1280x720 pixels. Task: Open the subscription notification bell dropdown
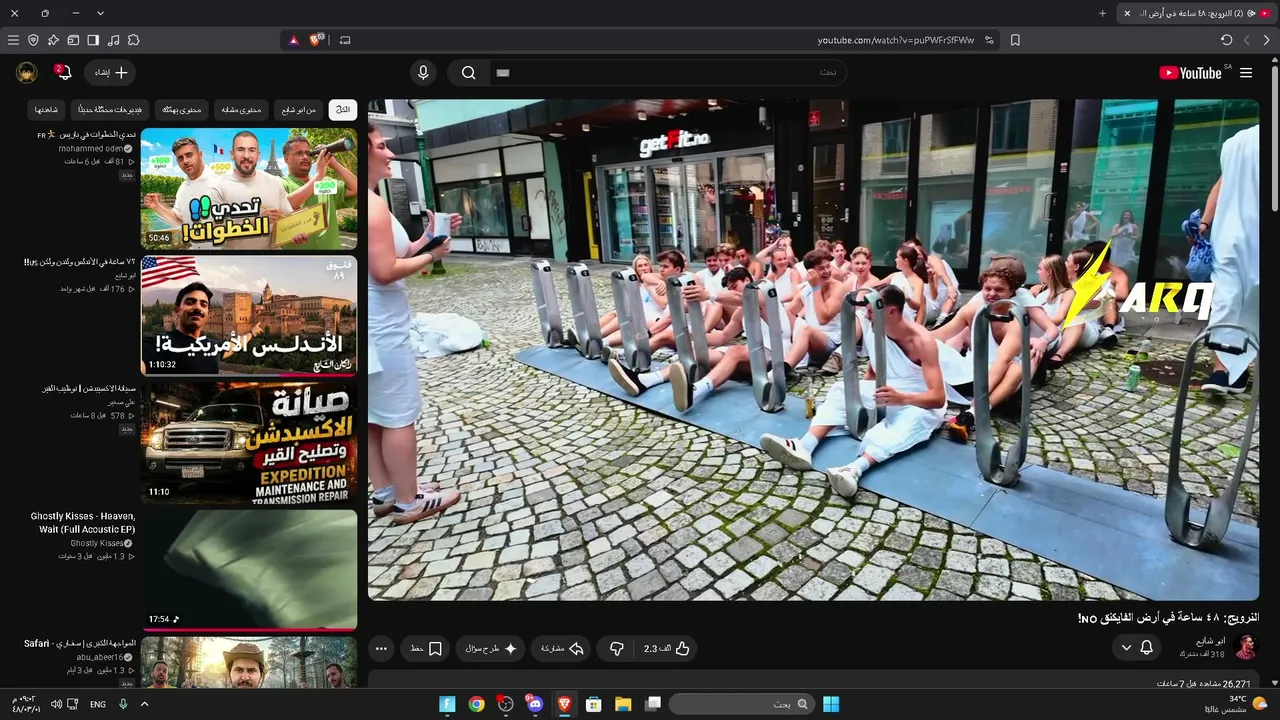tap(1137, 647)
